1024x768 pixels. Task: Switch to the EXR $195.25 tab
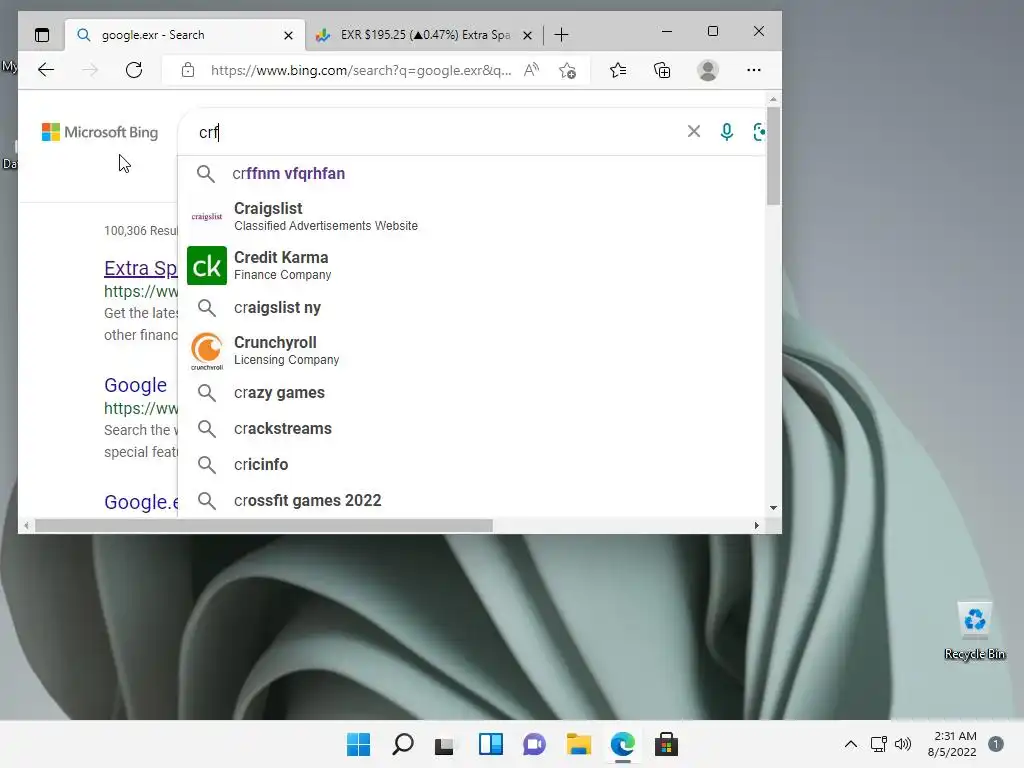pyautogui.click(x=425, y=35)
